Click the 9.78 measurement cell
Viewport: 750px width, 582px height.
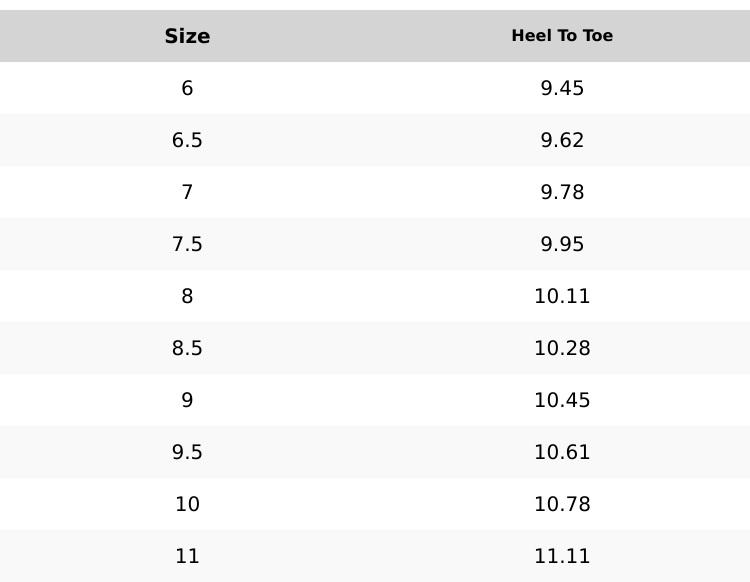click(x=562, y=192)
